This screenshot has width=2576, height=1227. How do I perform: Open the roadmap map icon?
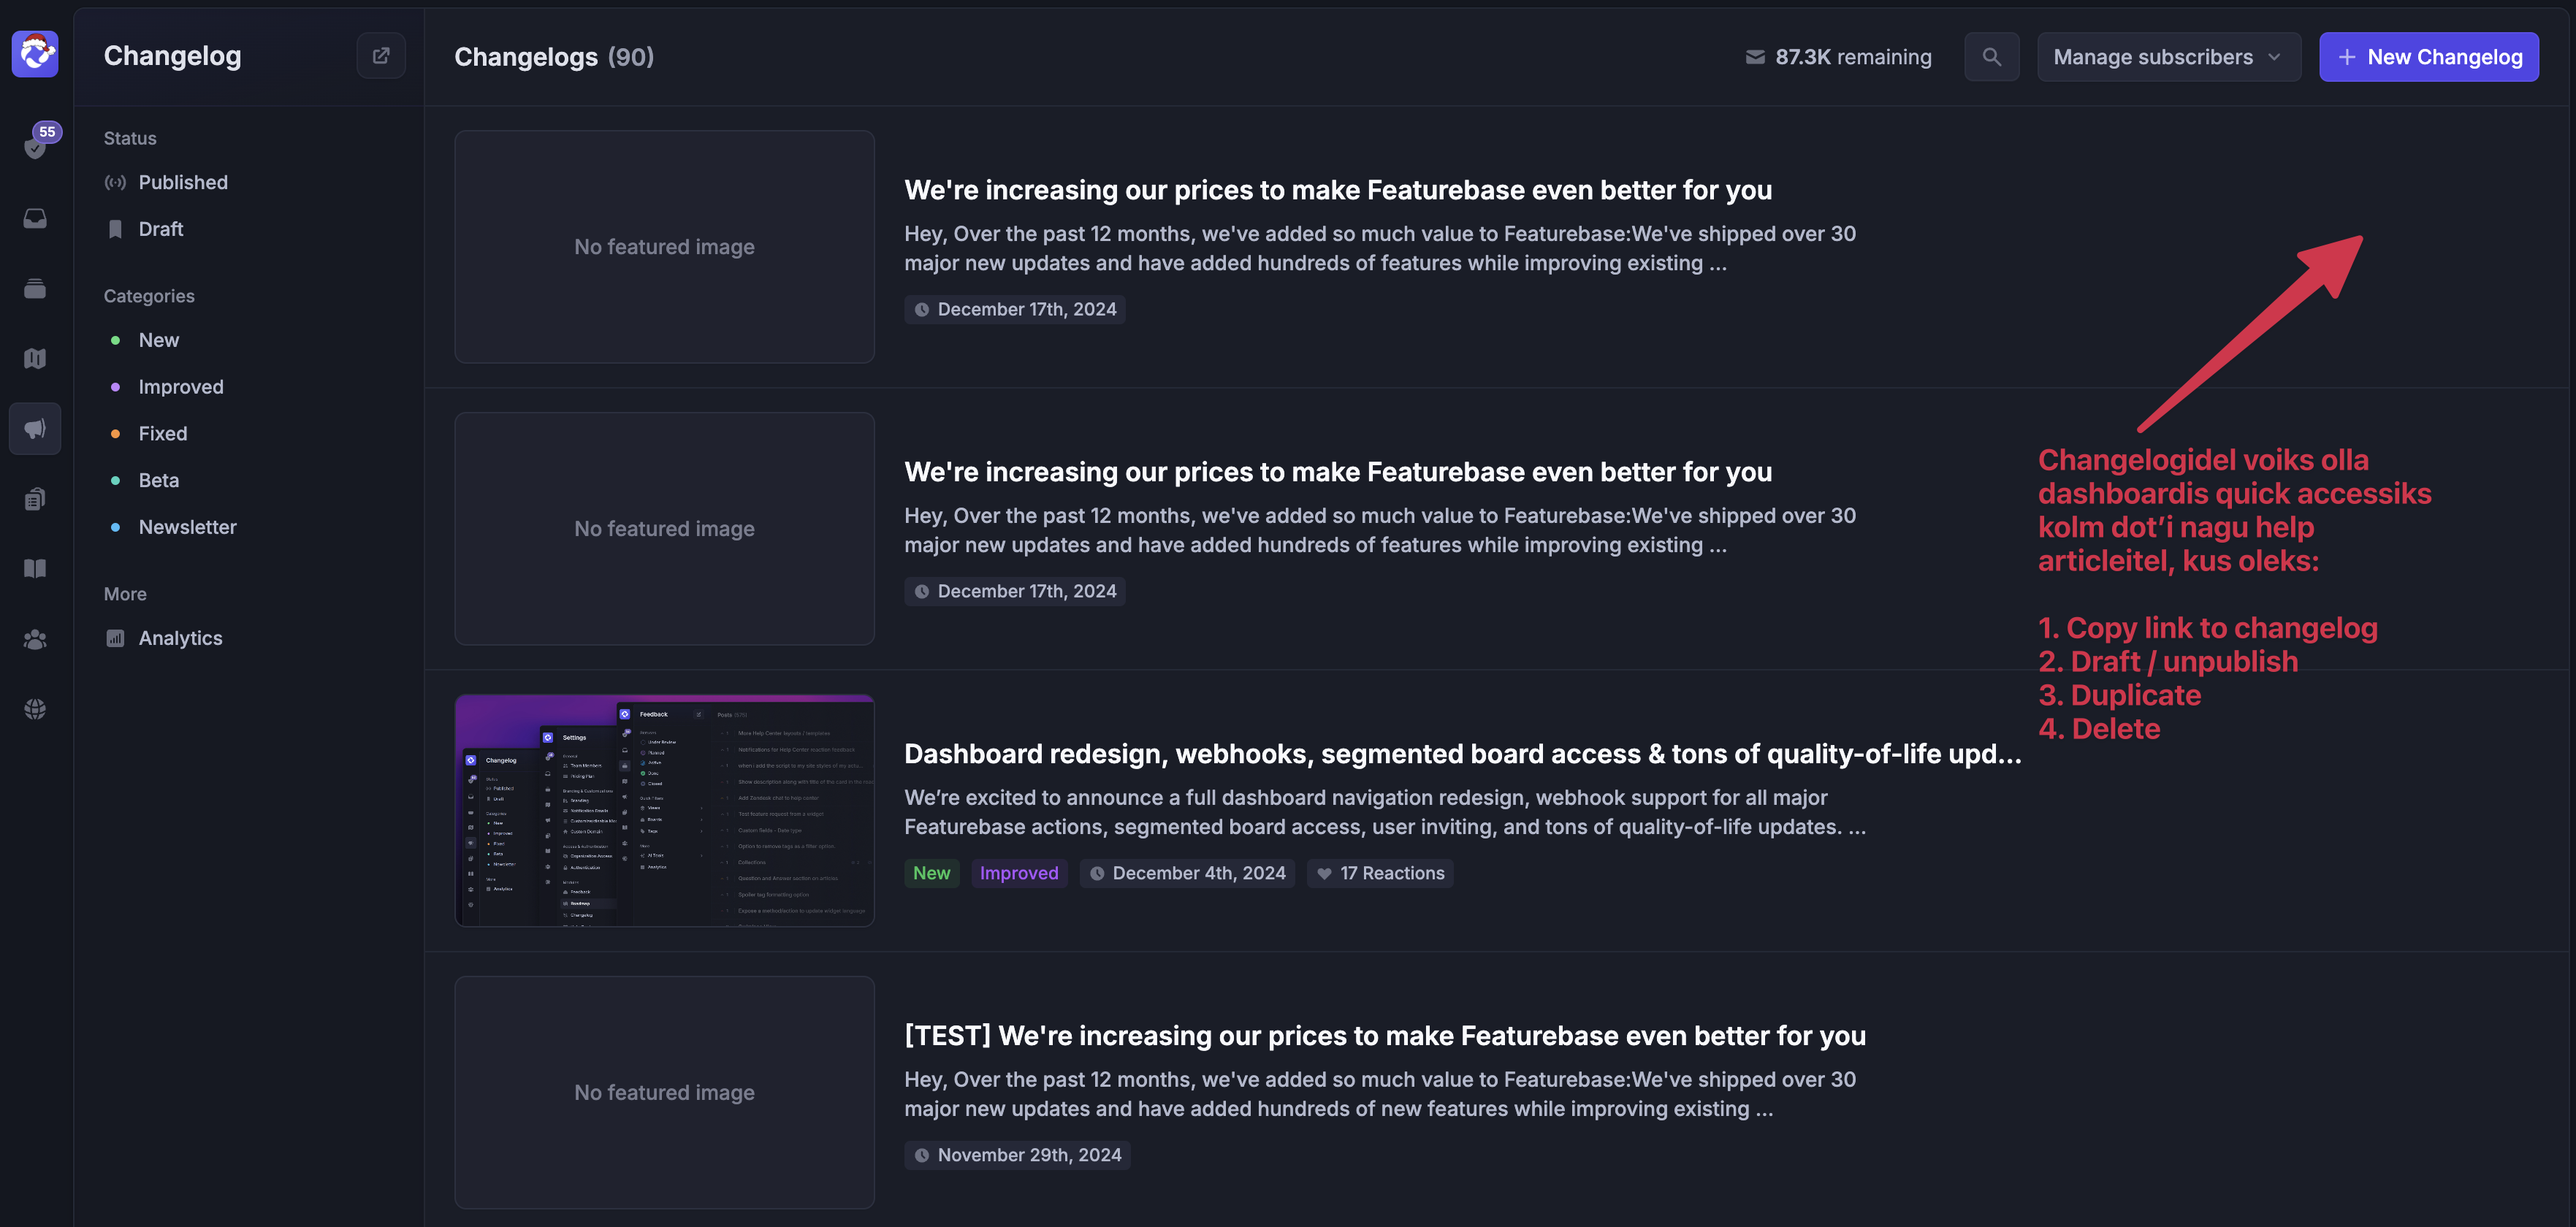[x=35, y=359]
